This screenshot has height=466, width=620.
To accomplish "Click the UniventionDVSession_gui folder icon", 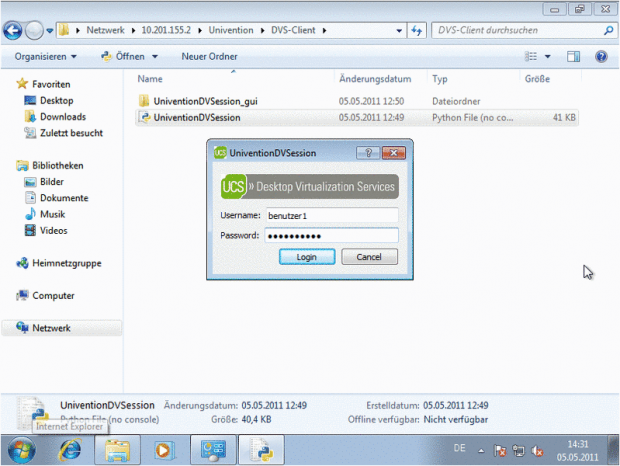I will (x=144, y=101).
